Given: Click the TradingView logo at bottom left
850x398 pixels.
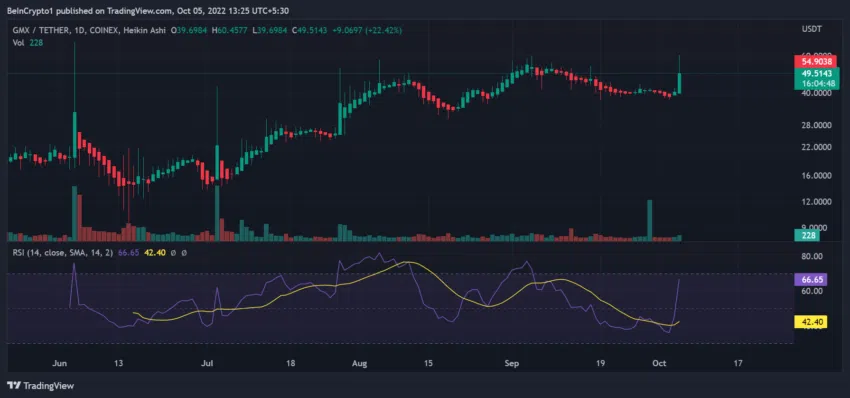Looking at the screenshot, I should coord(40,386).
